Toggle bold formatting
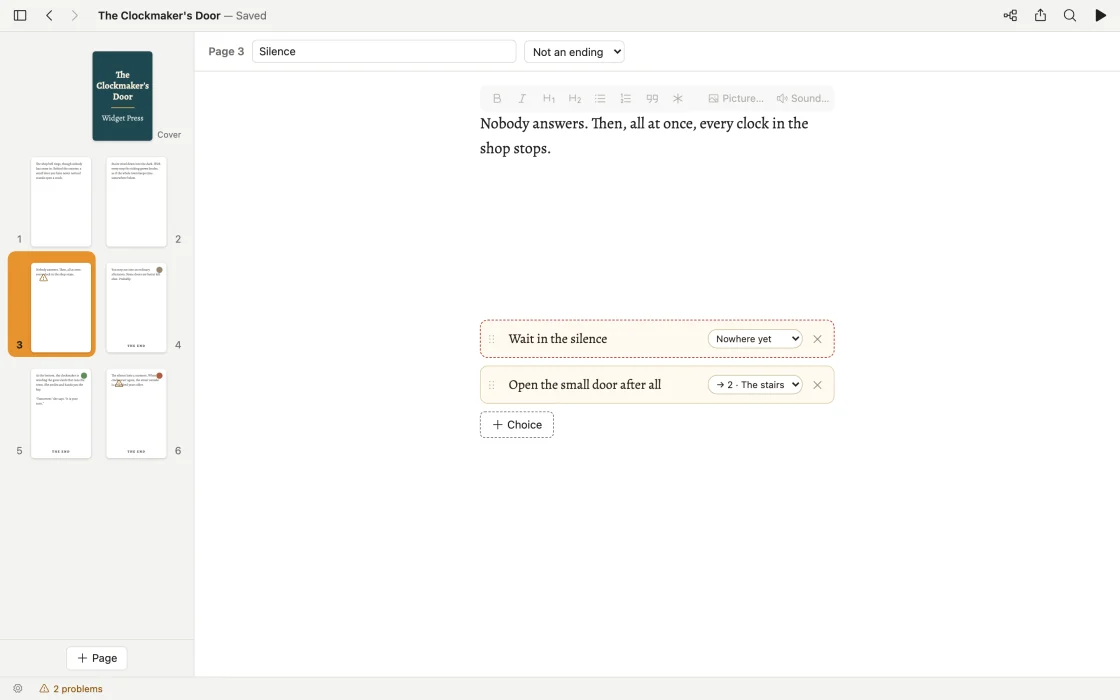1120x700 pixels. coord(497,99)
